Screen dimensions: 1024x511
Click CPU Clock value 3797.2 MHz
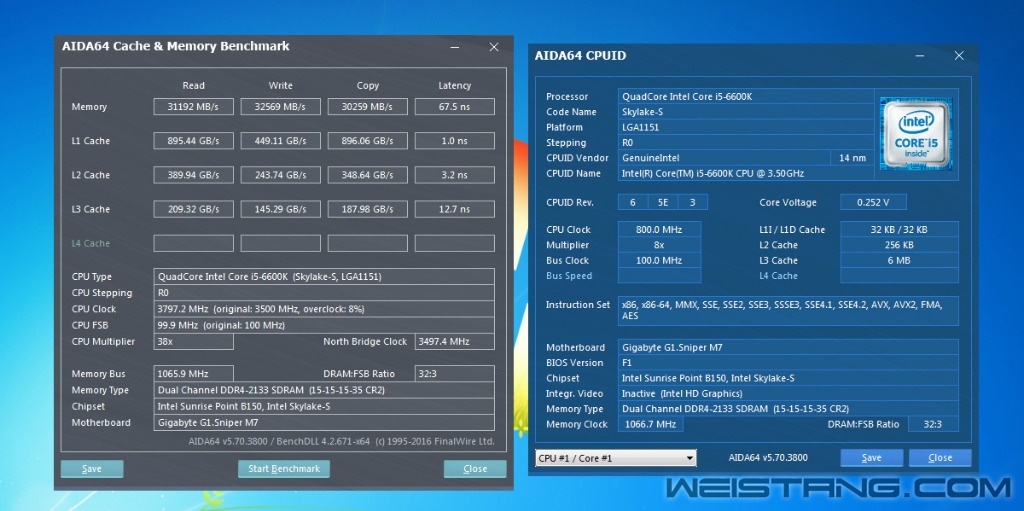coord(324,309)
